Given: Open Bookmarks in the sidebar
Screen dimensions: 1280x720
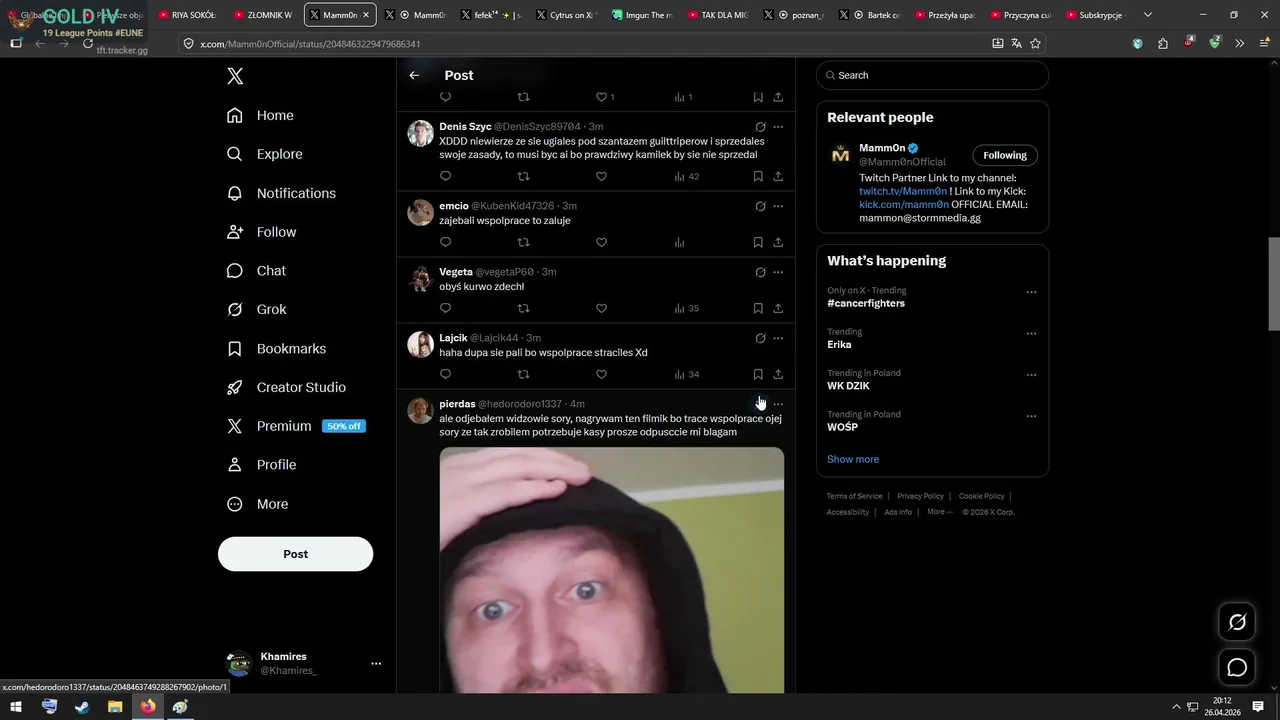Looking at the screenshot, I should pyautogui.click(x=276, y=349).
